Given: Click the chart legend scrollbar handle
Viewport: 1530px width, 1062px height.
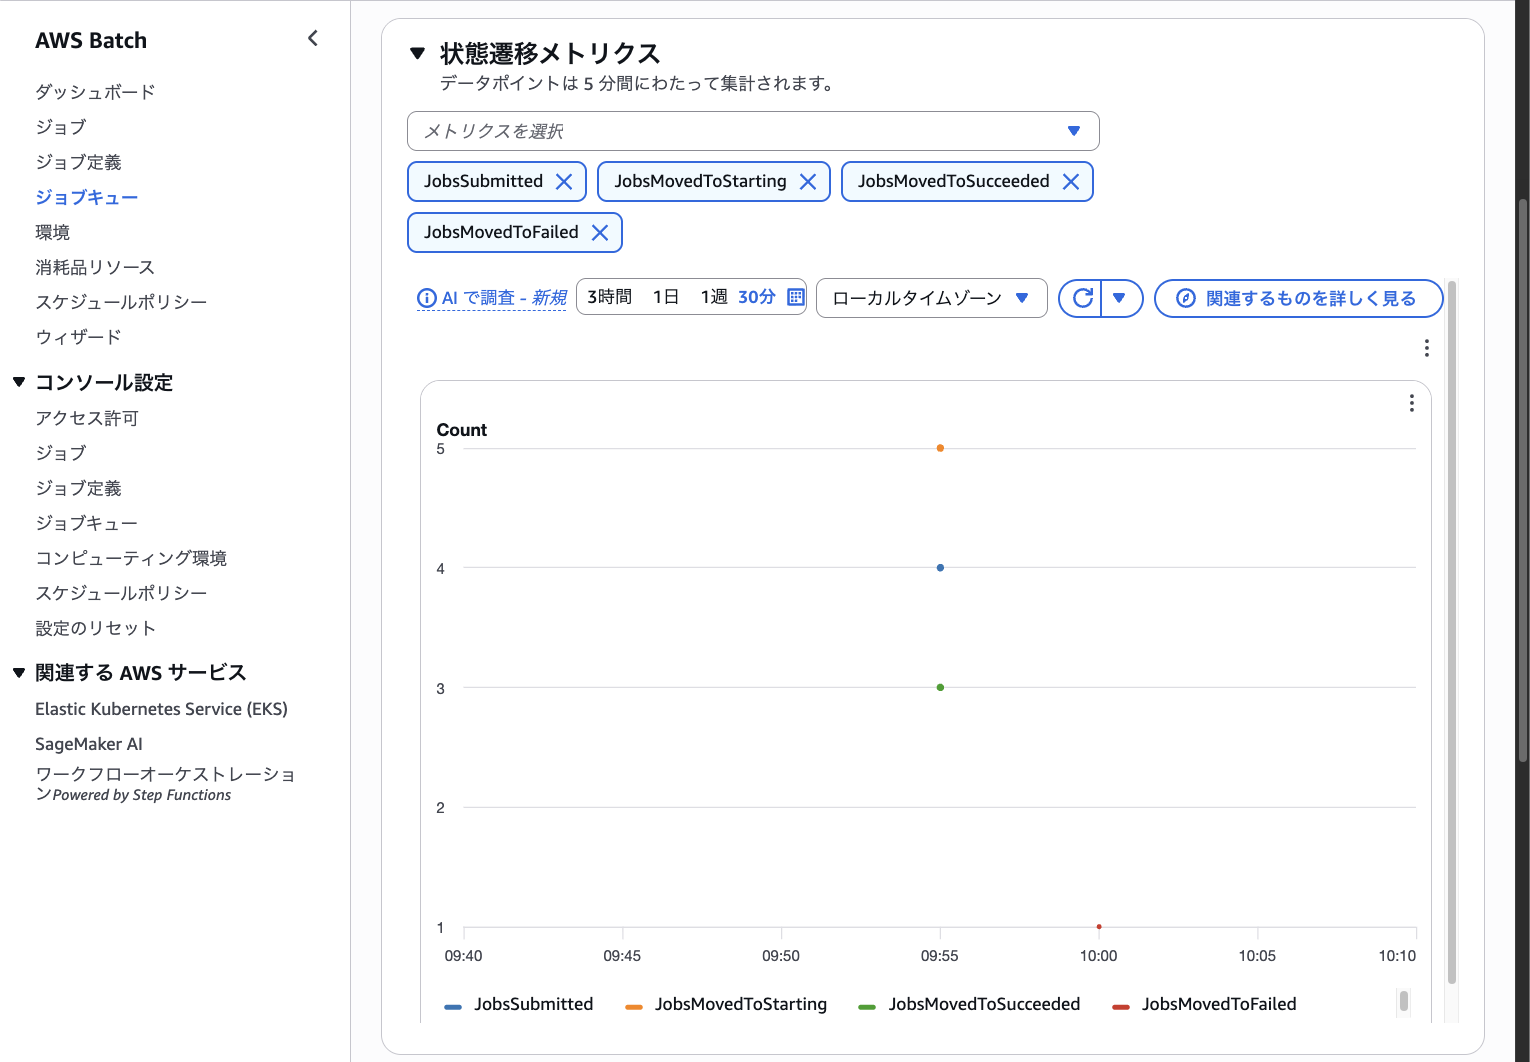Looking at the screenshot, I should (1404, 1001).
